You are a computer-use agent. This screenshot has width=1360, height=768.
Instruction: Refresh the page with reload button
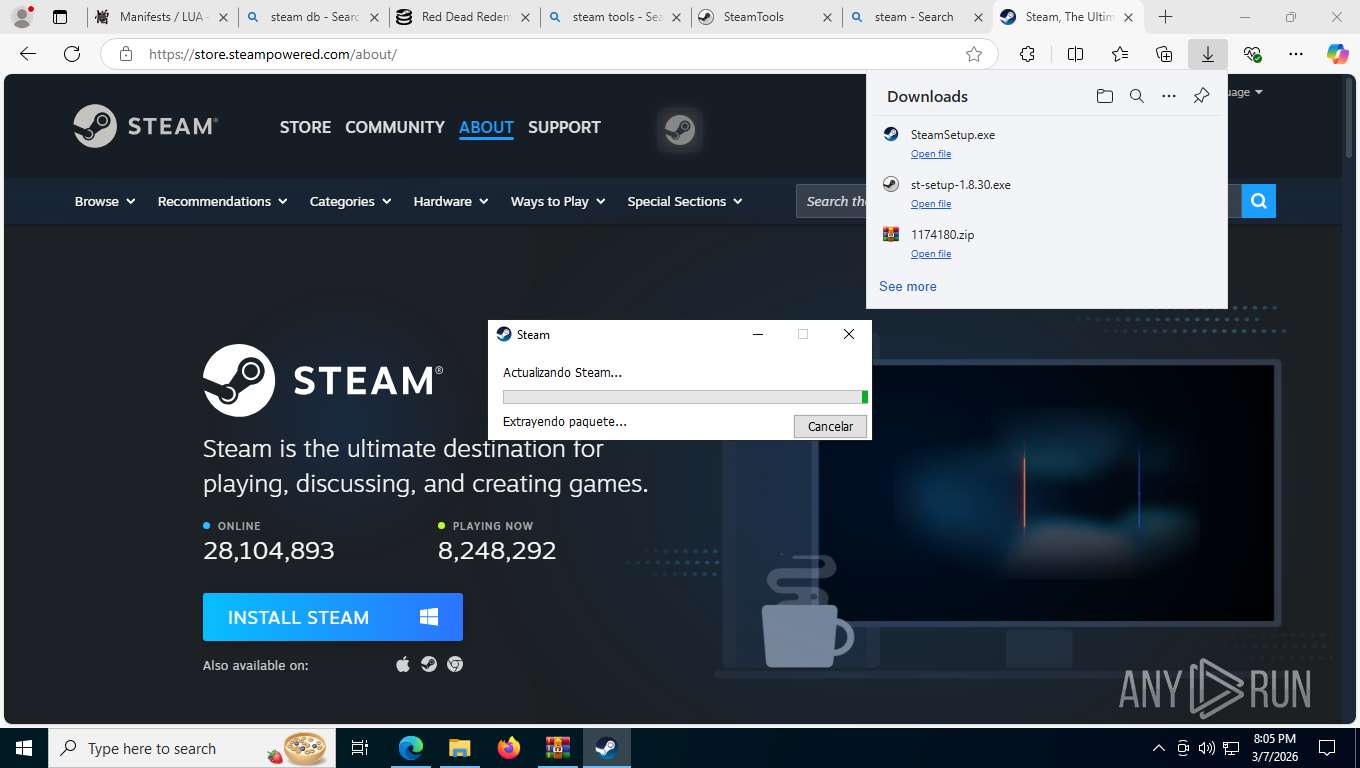71,54
